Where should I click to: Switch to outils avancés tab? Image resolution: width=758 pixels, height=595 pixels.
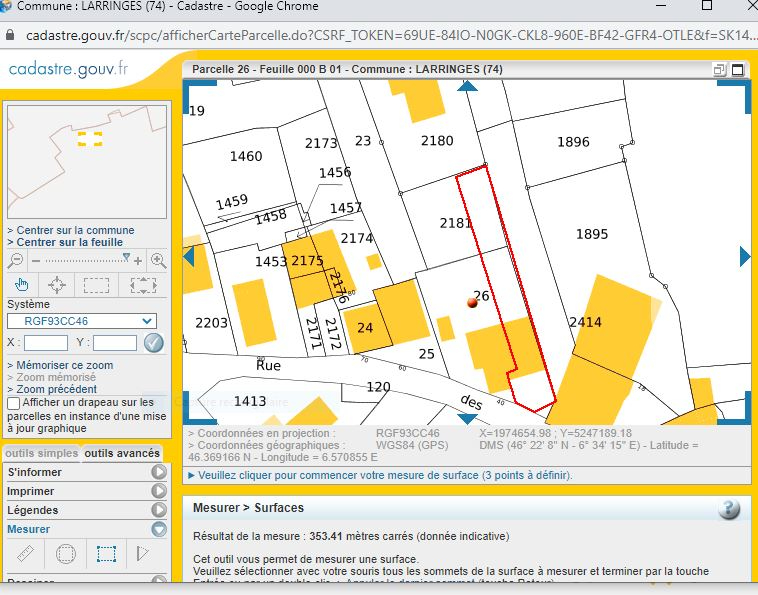tap(122, 453)
